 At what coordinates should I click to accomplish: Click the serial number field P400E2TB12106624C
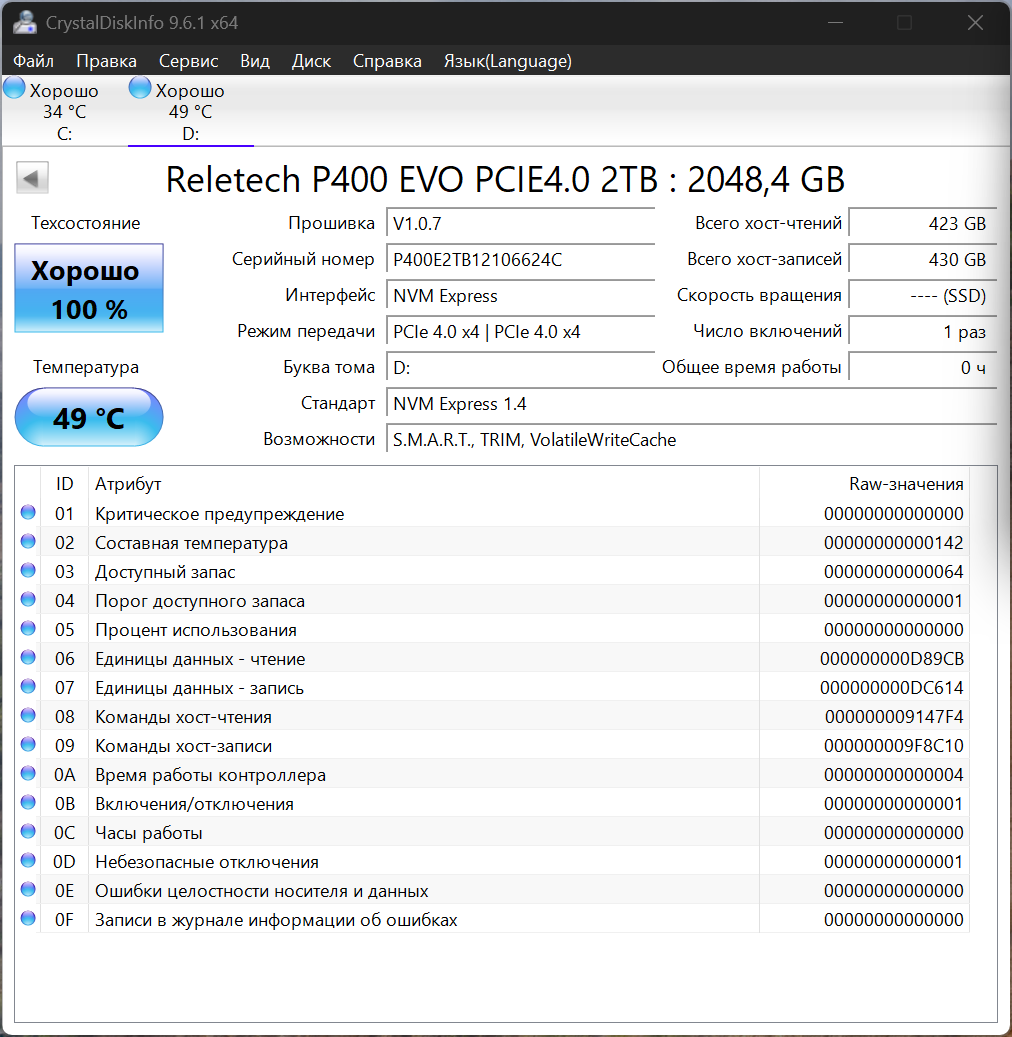[x=521, y=259]
